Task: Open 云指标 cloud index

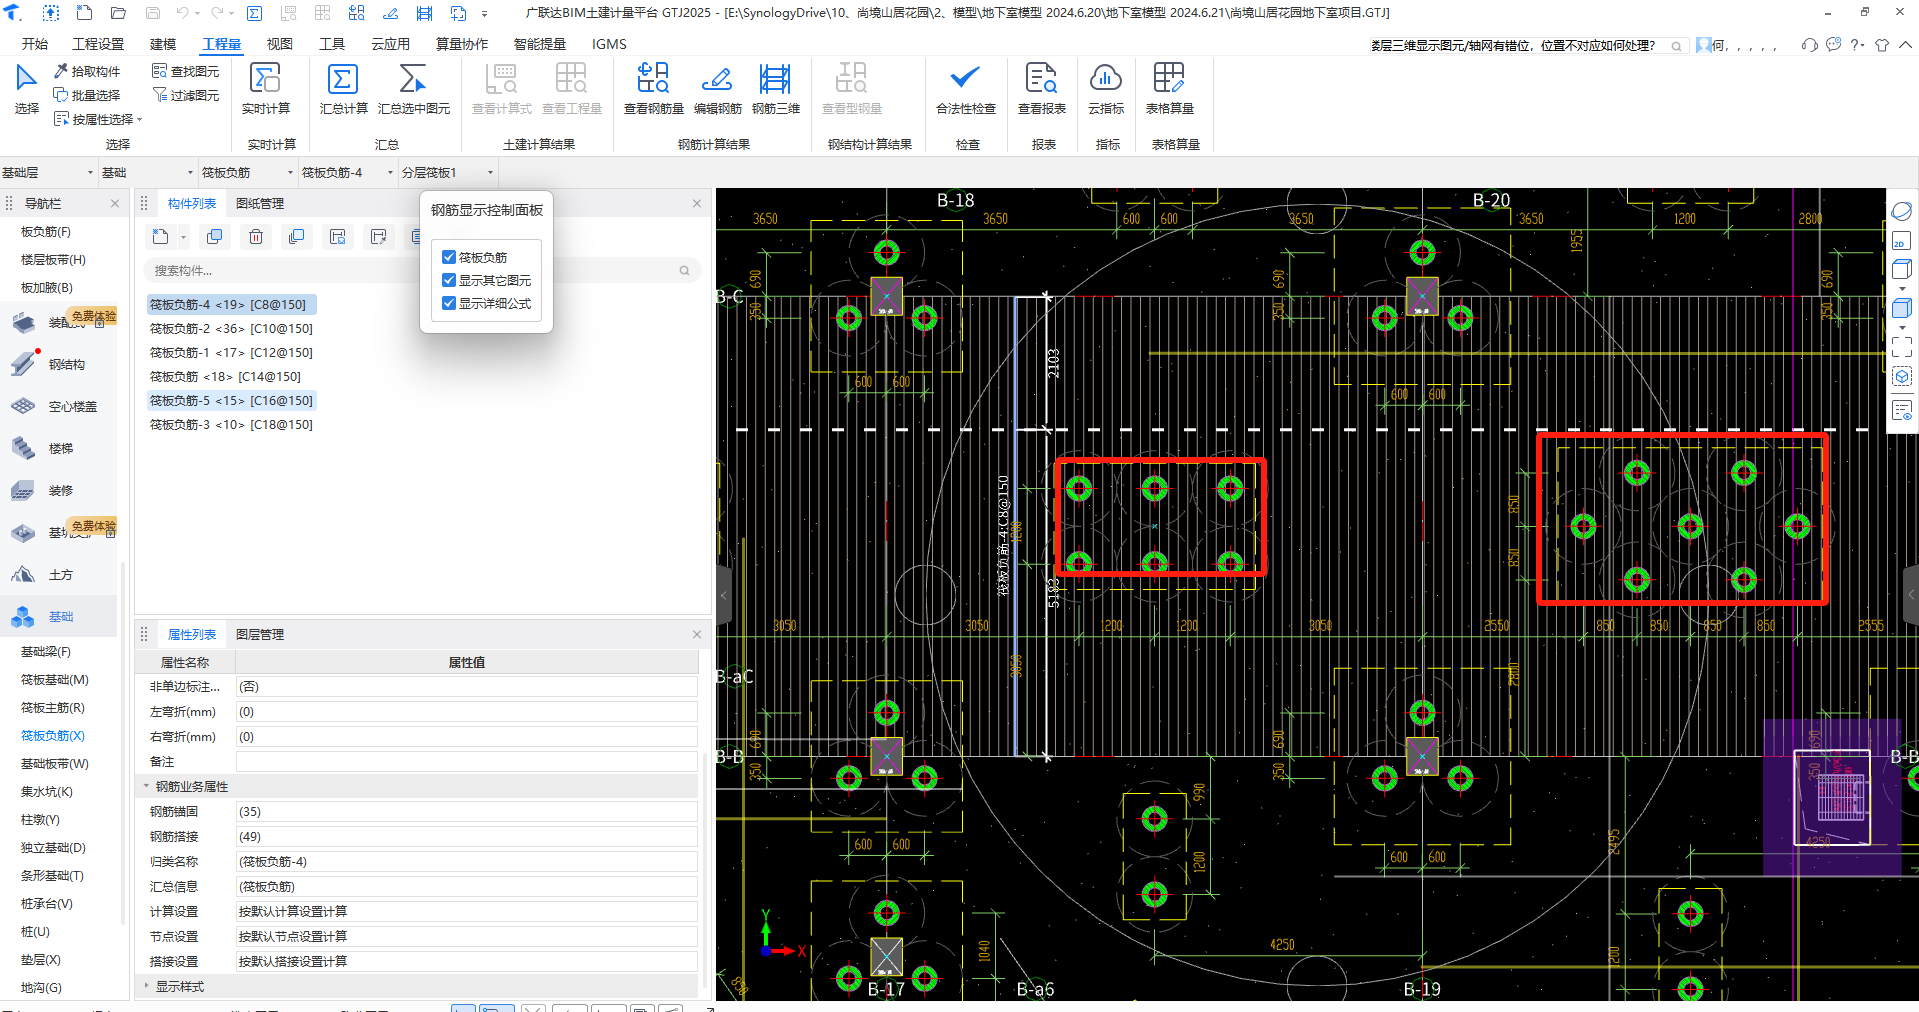Action: (x=1105, y=88)
